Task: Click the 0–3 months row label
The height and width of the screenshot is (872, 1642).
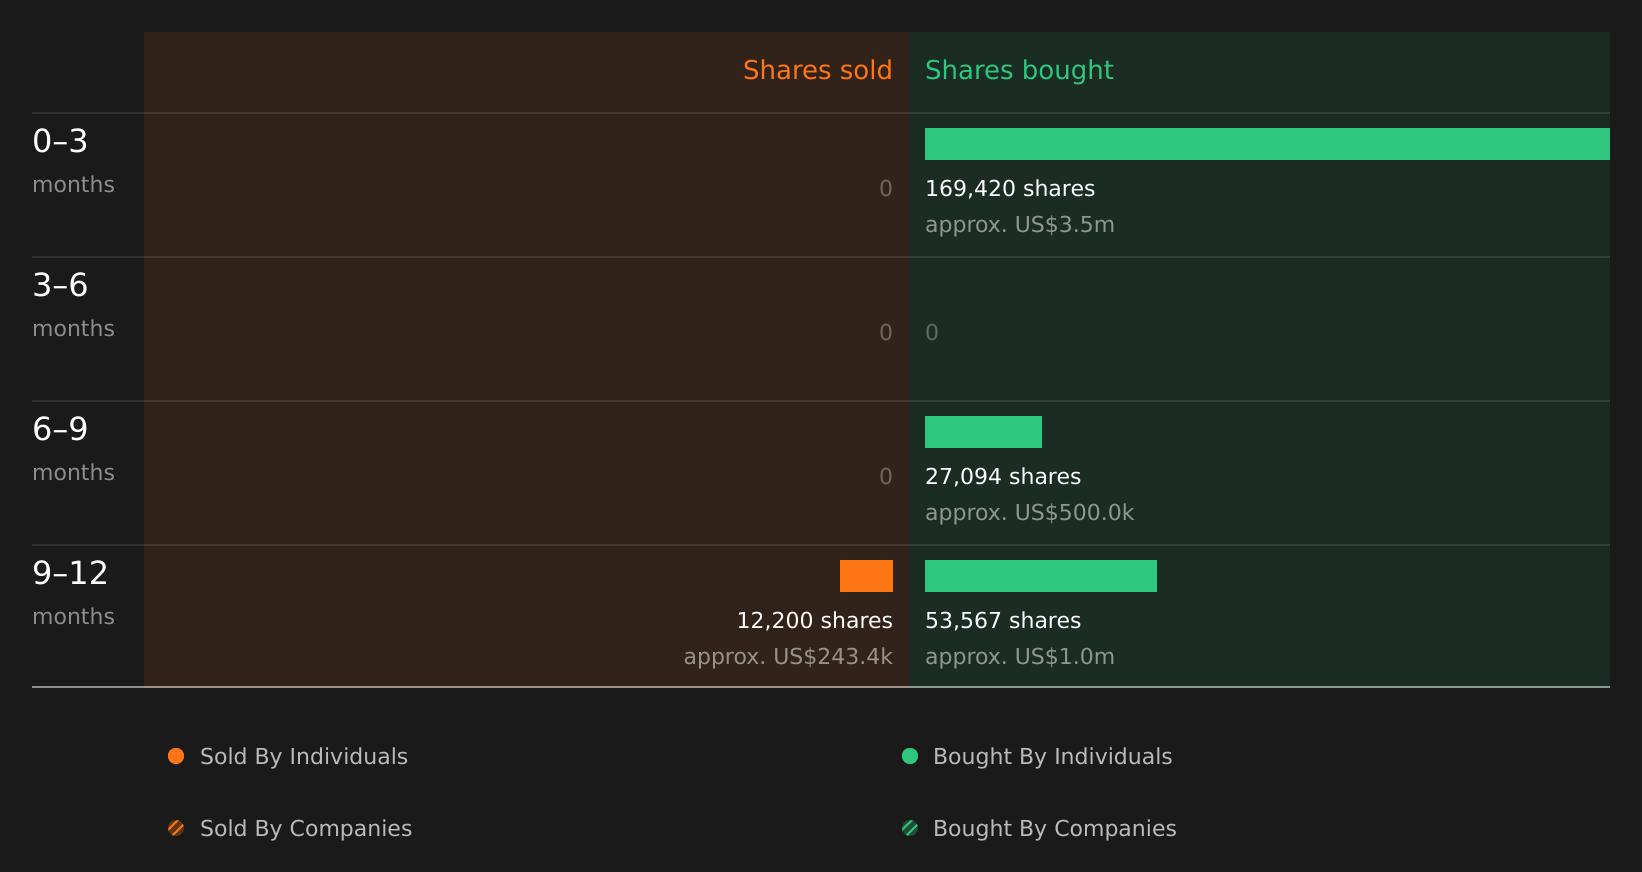Action: click(x=73, y=160)
